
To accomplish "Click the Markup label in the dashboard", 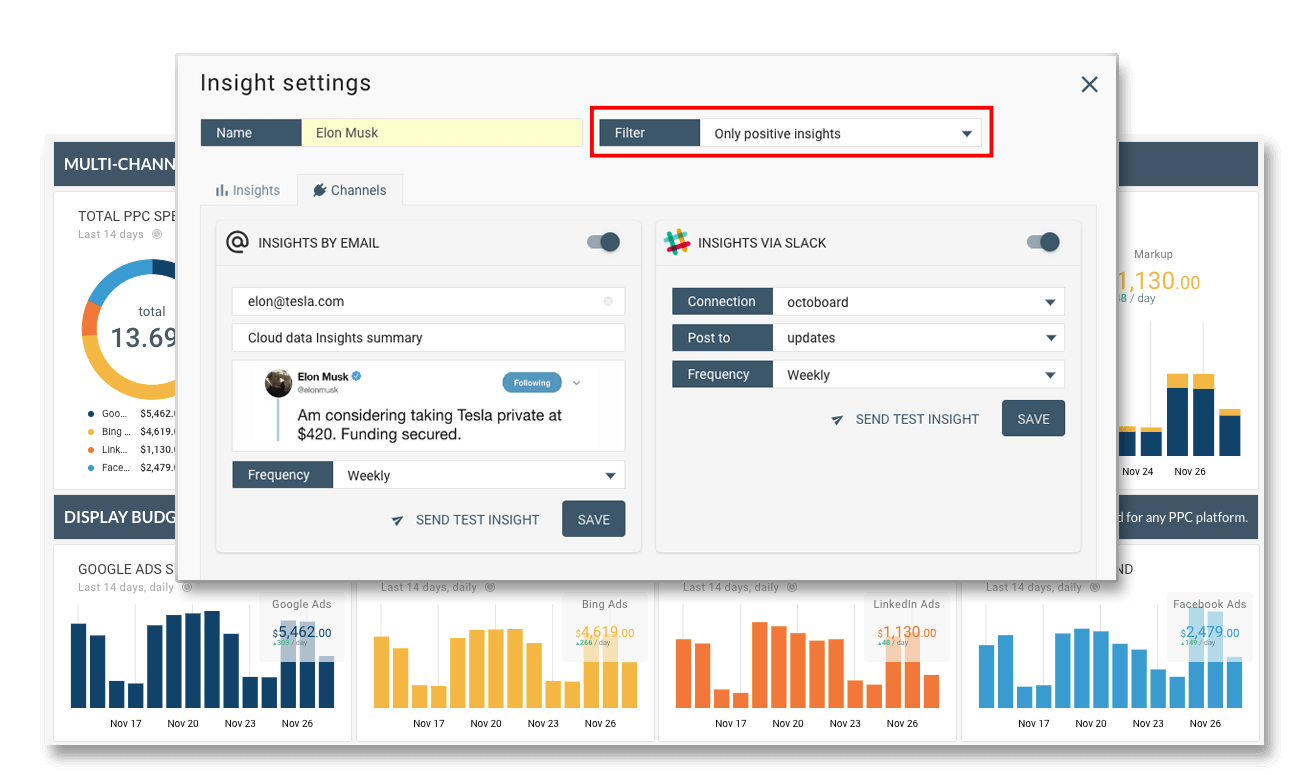I will coord(1153,254).
